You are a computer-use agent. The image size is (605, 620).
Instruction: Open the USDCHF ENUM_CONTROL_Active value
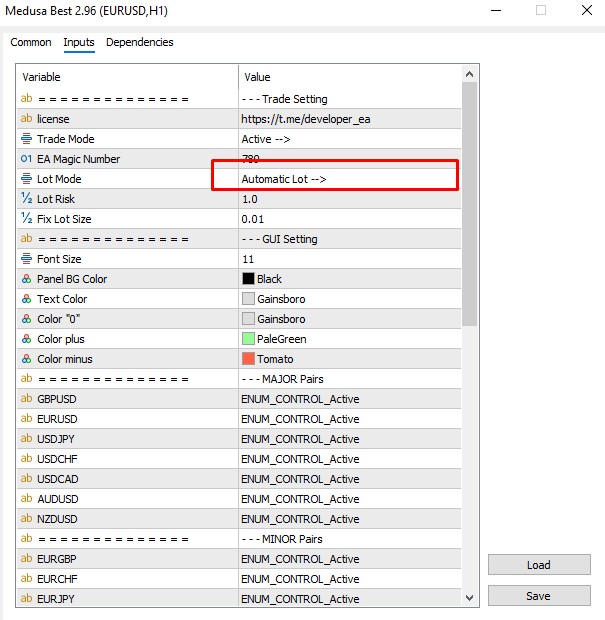(x=350, y=459)
